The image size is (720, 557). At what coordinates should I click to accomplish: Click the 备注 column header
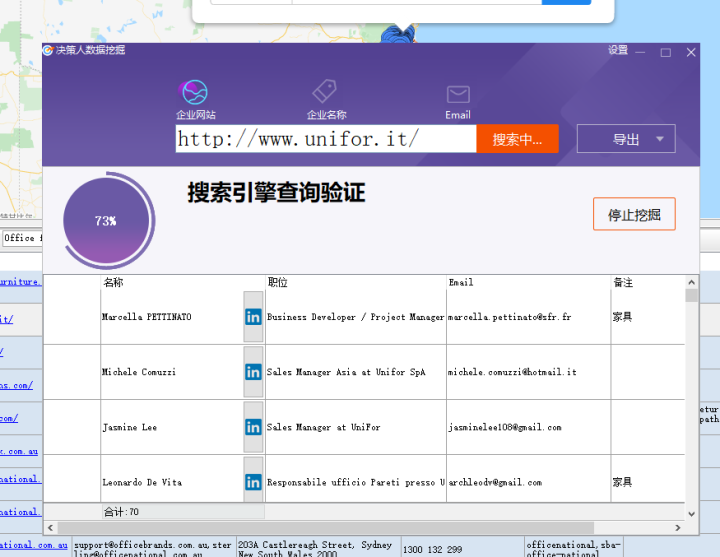647,282
